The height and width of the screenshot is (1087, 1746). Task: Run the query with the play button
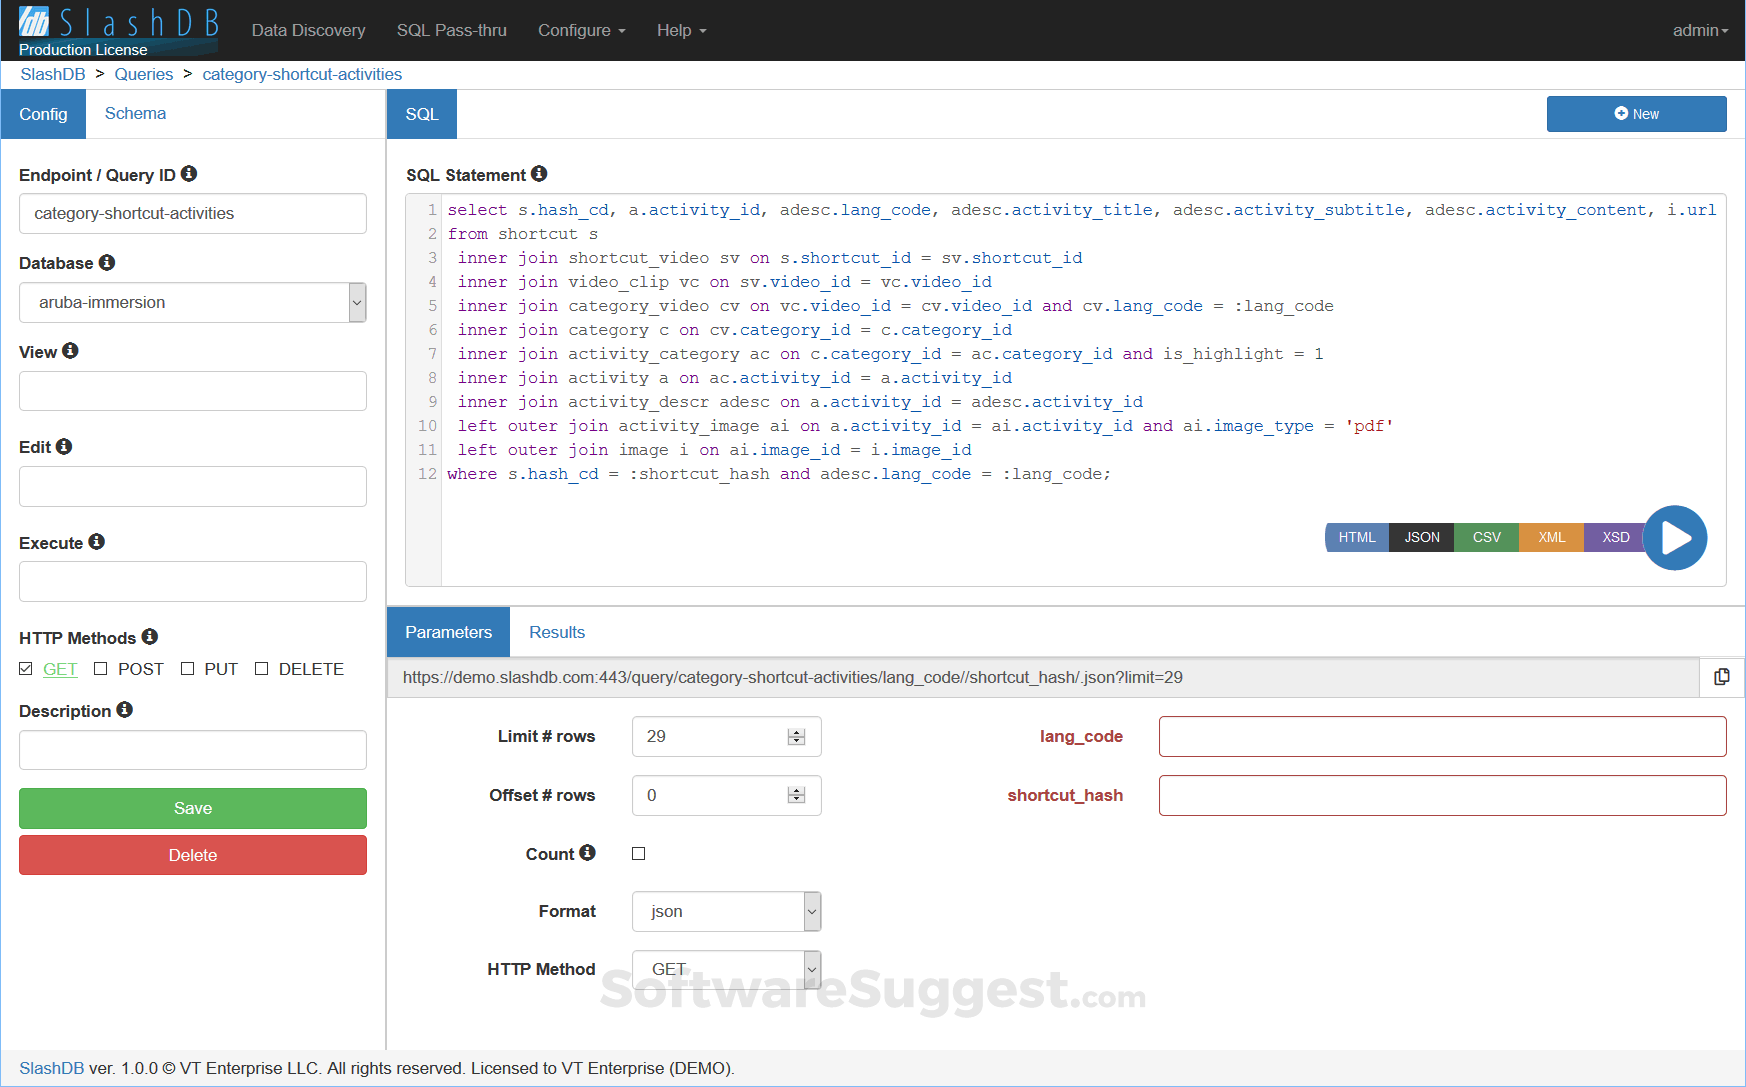(1675, 537)
